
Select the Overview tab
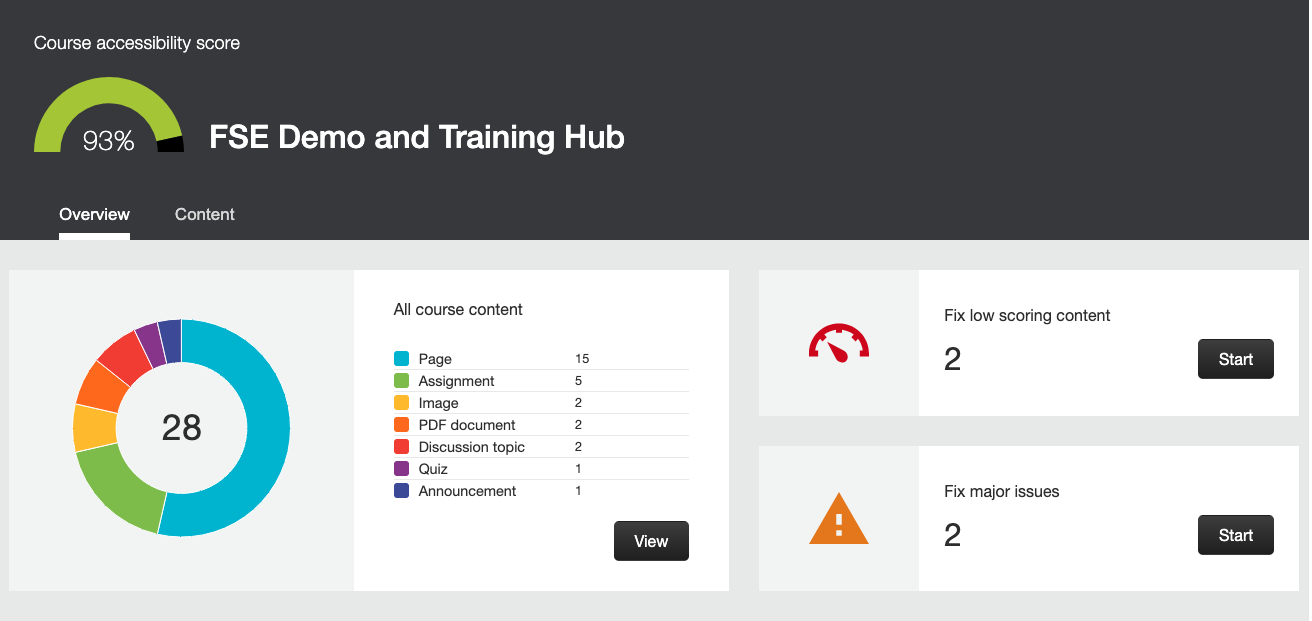pos(94,214)
